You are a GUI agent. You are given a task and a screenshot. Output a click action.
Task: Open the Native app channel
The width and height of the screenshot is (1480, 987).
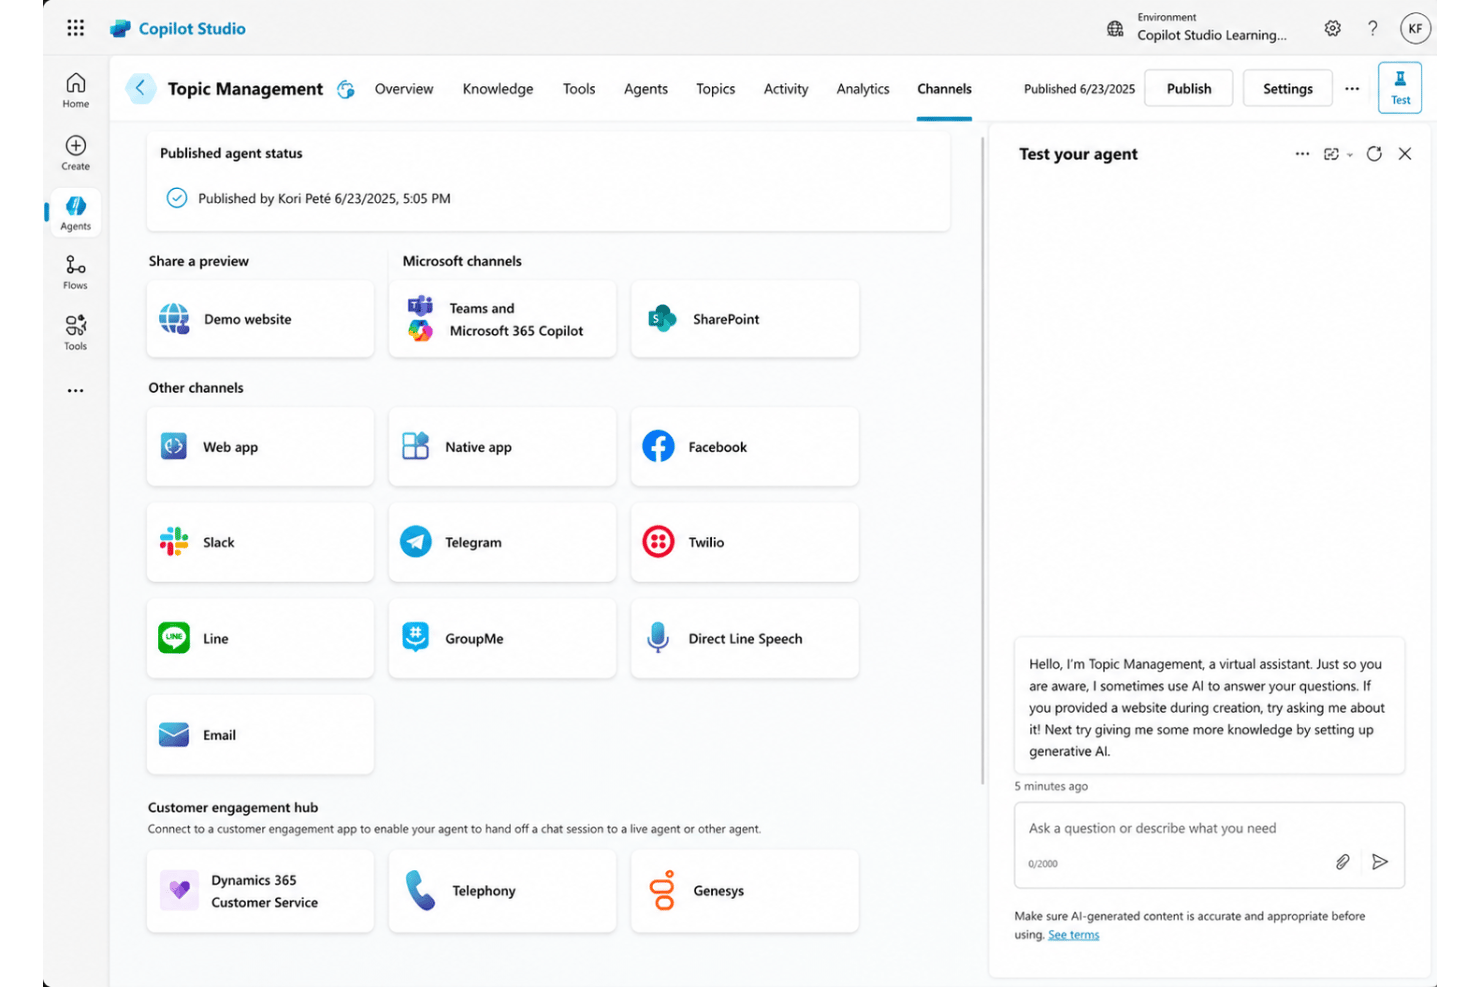[502, 447]
